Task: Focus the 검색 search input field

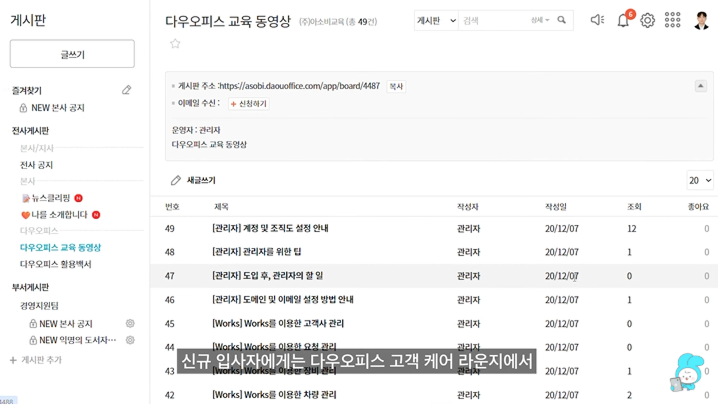Action: (x=494, y=21)
